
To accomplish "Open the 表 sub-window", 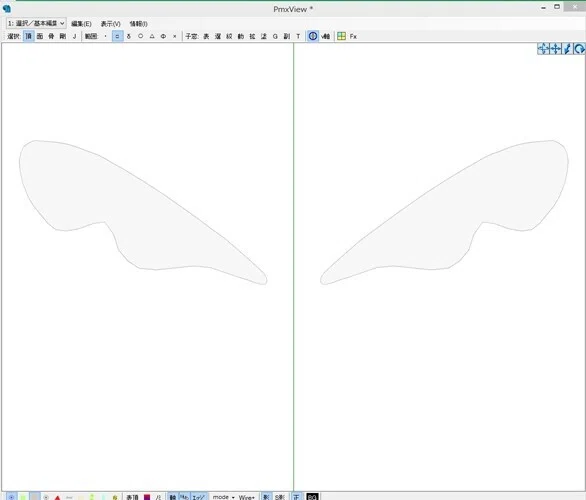I will [206, 36].
